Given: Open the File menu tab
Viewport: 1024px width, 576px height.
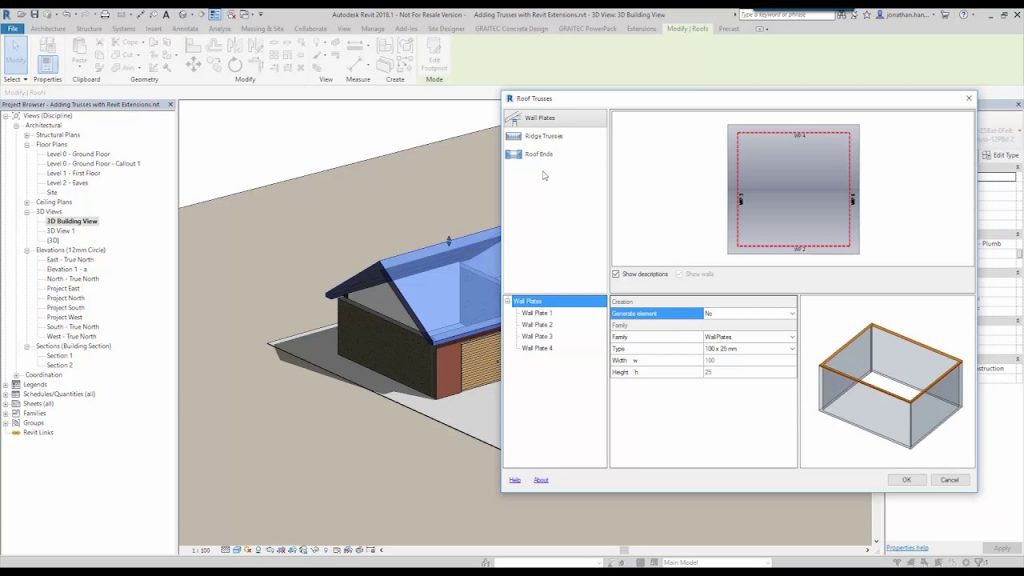Looking at the screenshot, I should (12, 29).
